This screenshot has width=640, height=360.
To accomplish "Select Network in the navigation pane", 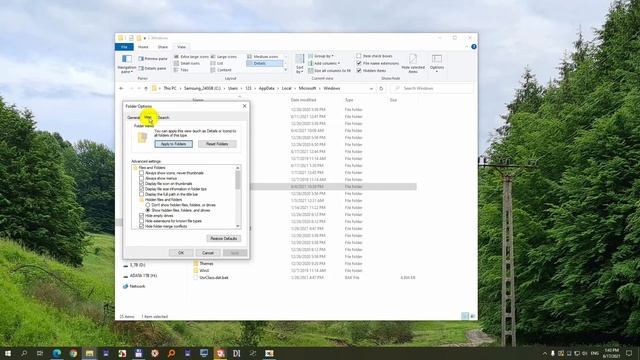I will (134, 286).
